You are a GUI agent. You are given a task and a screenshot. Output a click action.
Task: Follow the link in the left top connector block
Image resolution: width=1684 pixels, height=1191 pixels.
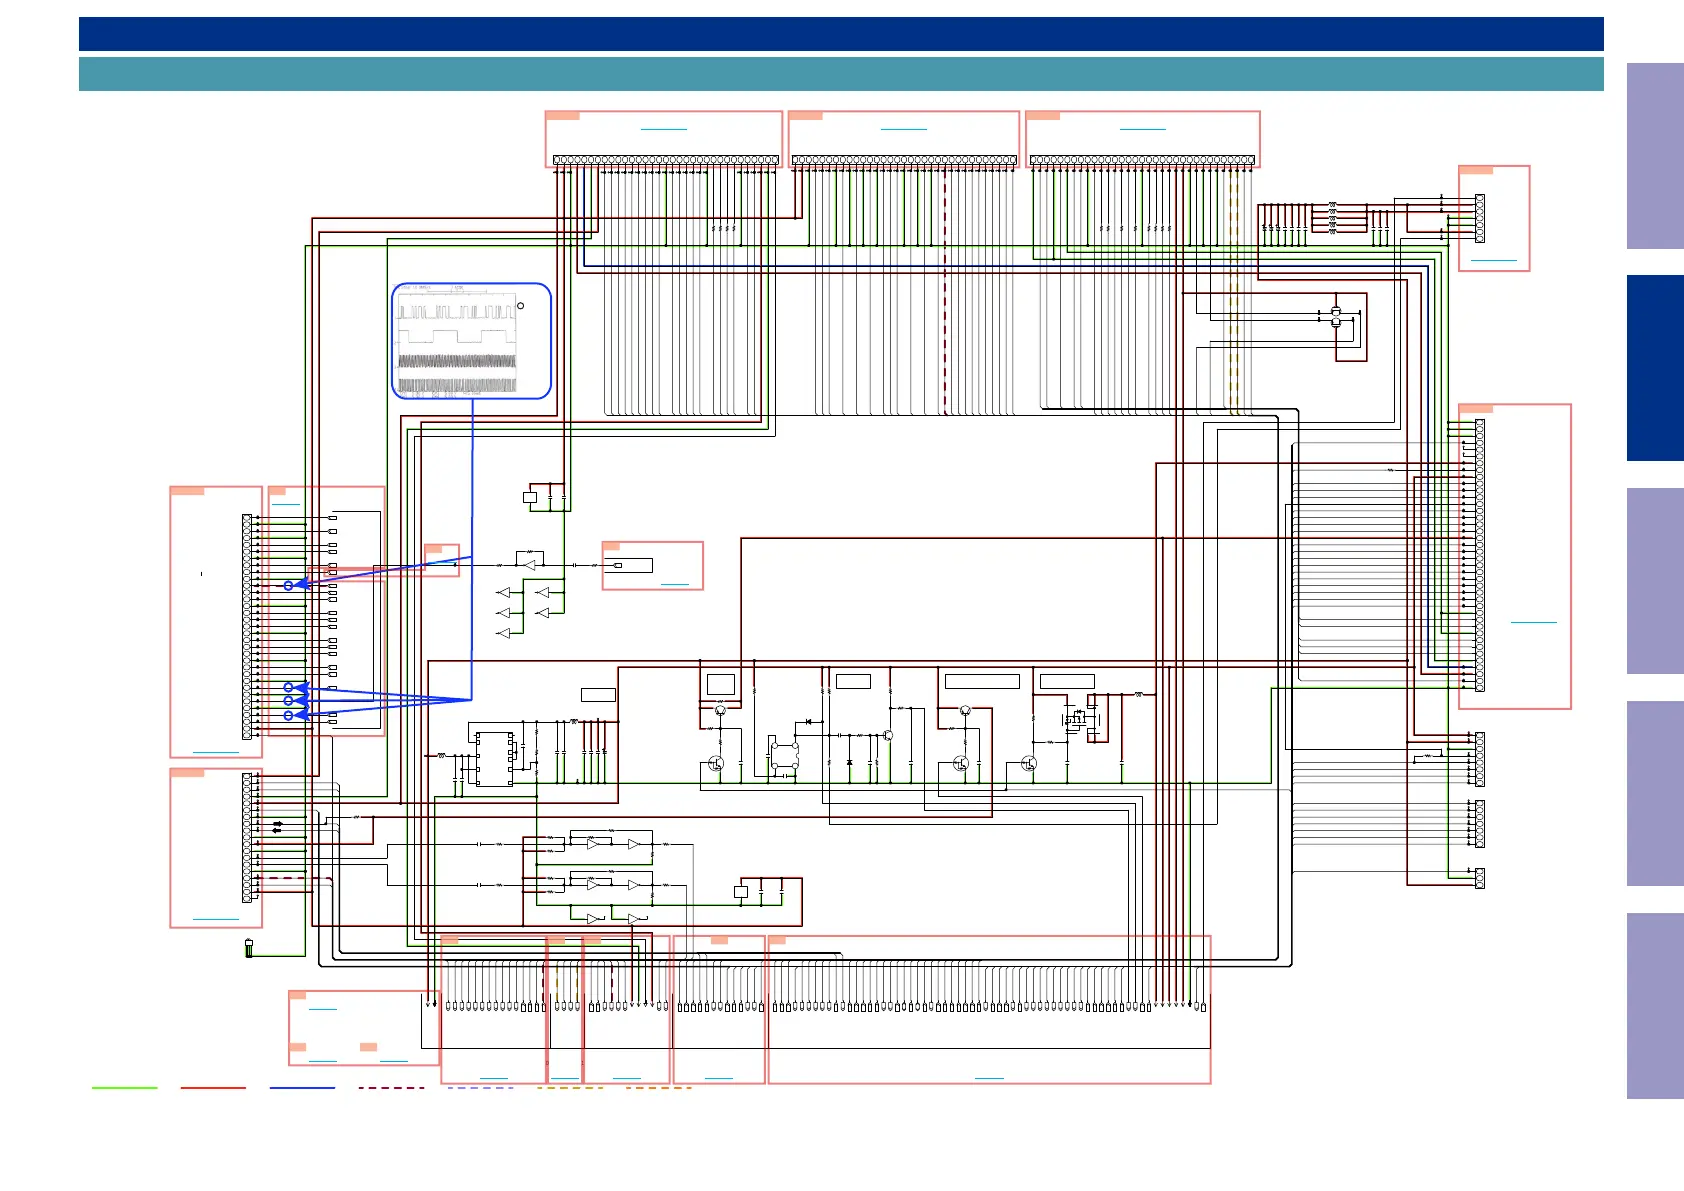click(663, 129)
